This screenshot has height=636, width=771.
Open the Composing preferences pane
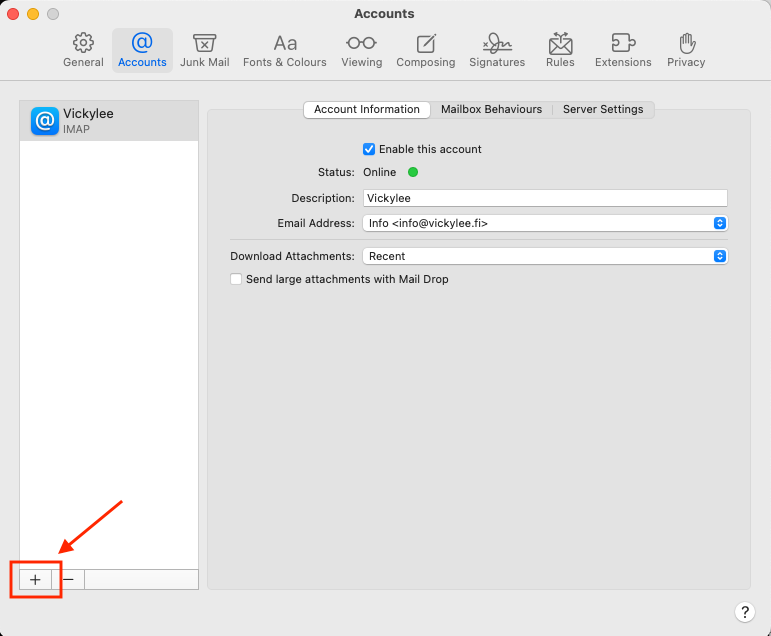click(425, 50)
